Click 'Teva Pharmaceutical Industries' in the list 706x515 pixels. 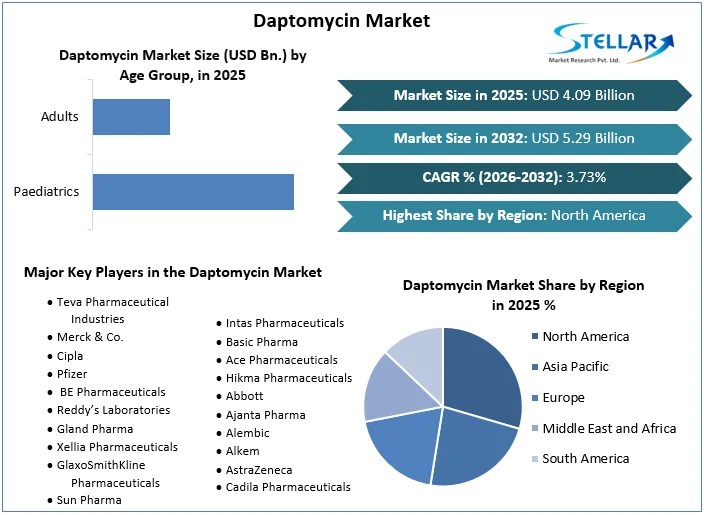[x=113, y=311]
